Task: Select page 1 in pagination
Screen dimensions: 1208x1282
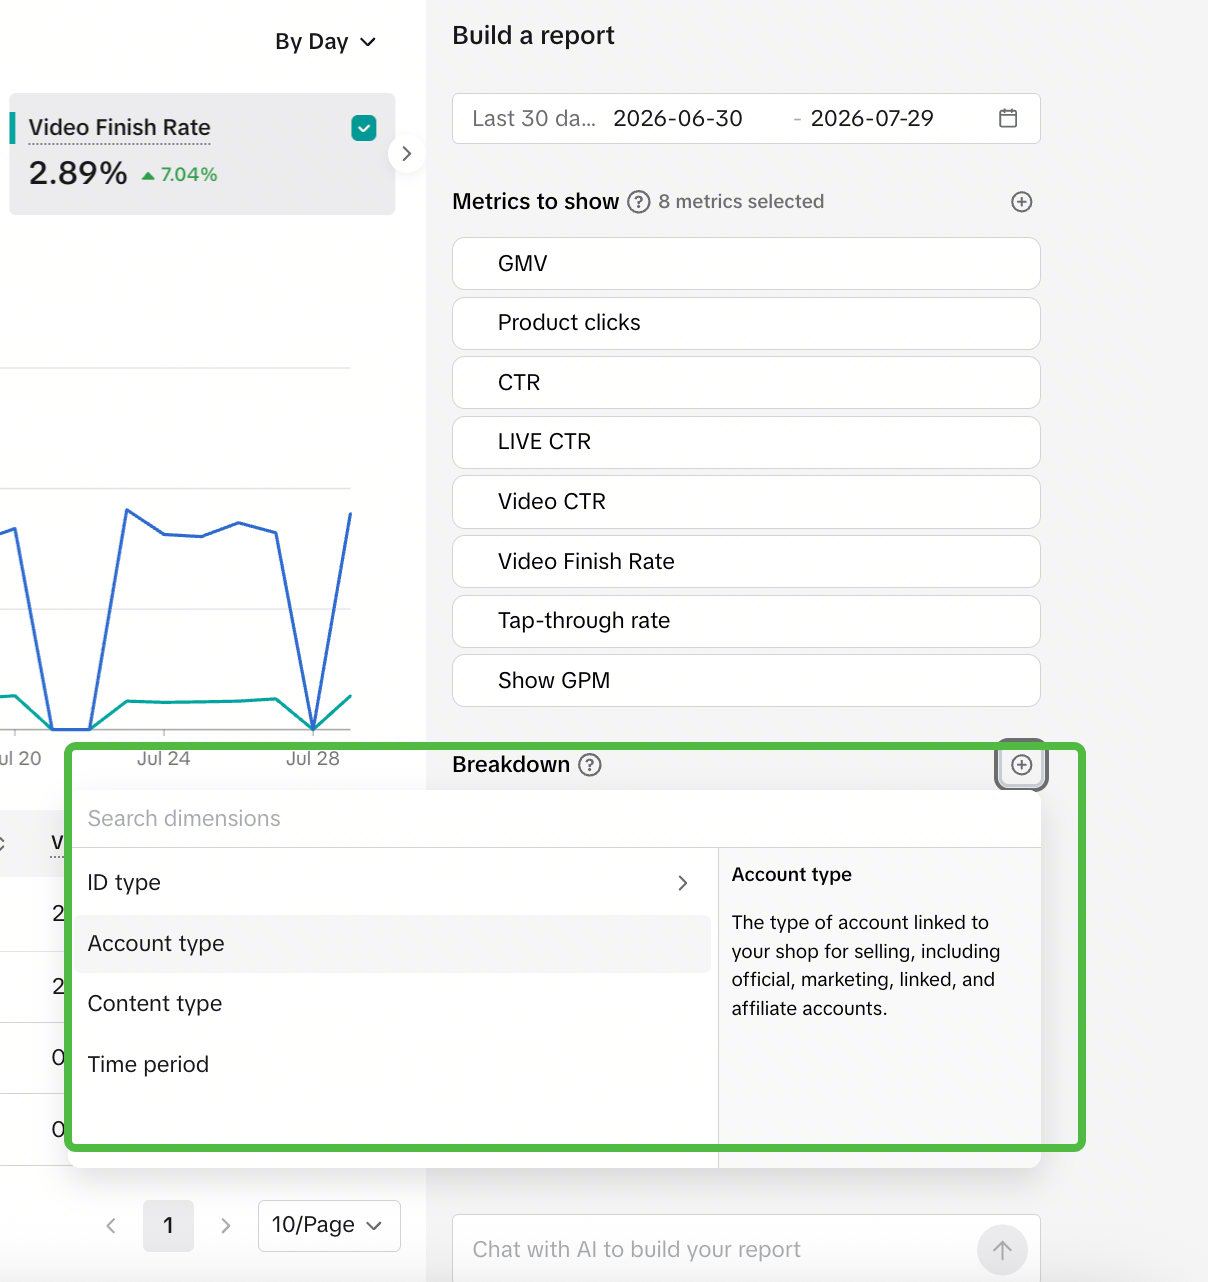Action: click(168, 1225)
